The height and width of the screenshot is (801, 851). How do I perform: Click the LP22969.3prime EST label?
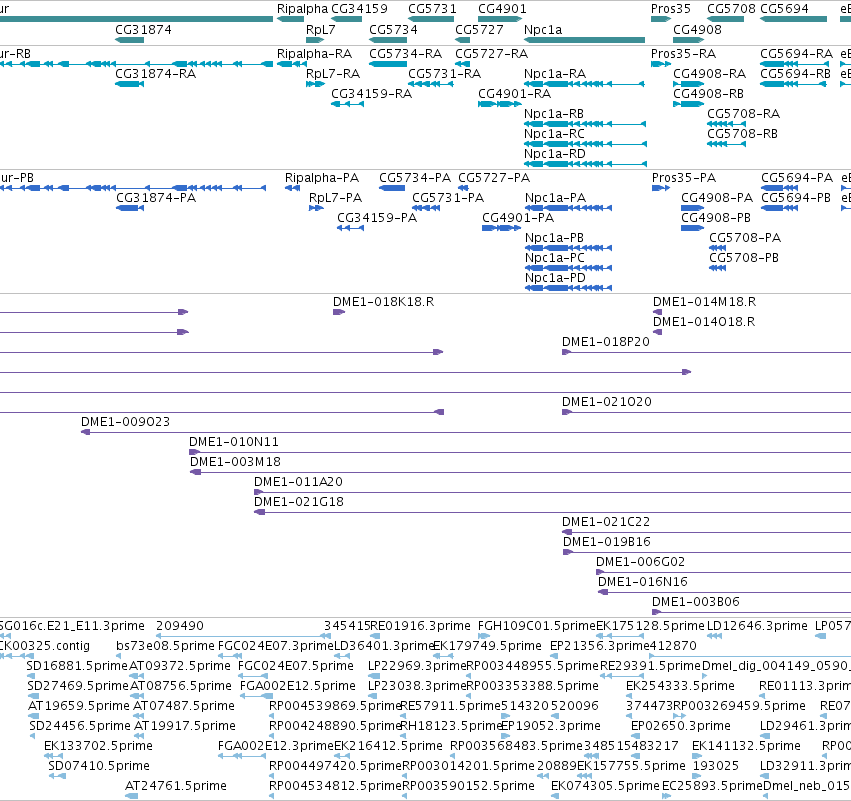pos(417,665)
